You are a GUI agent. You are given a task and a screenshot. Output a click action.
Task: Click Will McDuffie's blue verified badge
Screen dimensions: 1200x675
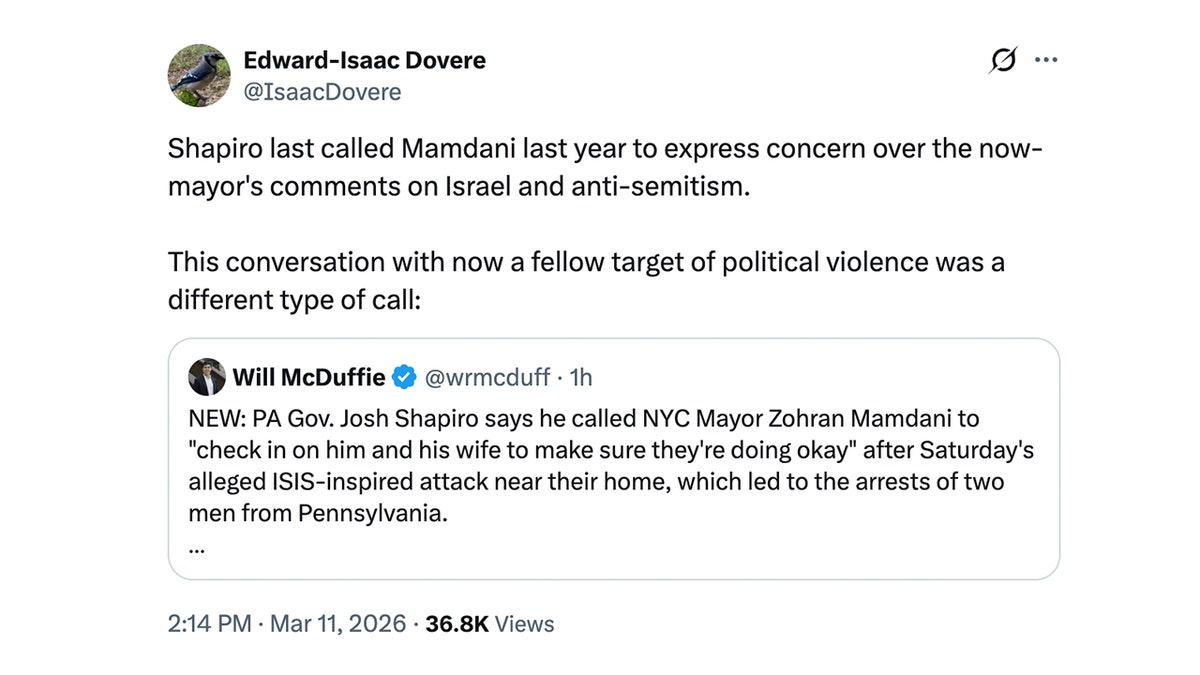pos(404,377)
